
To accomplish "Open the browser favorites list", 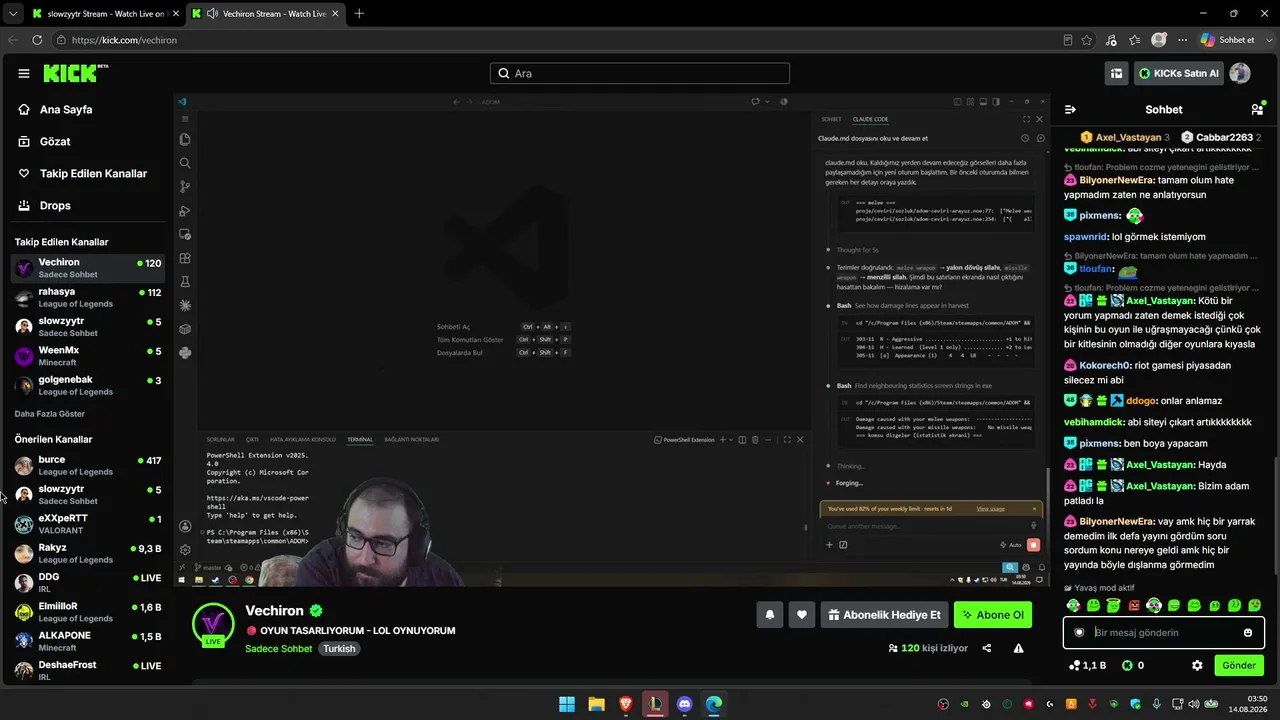I will 1135,40.
